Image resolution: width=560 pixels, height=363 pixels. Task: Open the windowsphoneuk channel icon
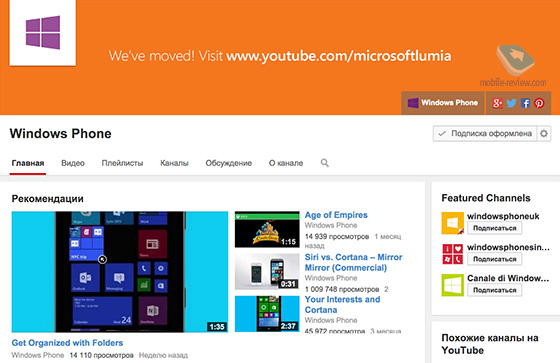click(452, 223)
